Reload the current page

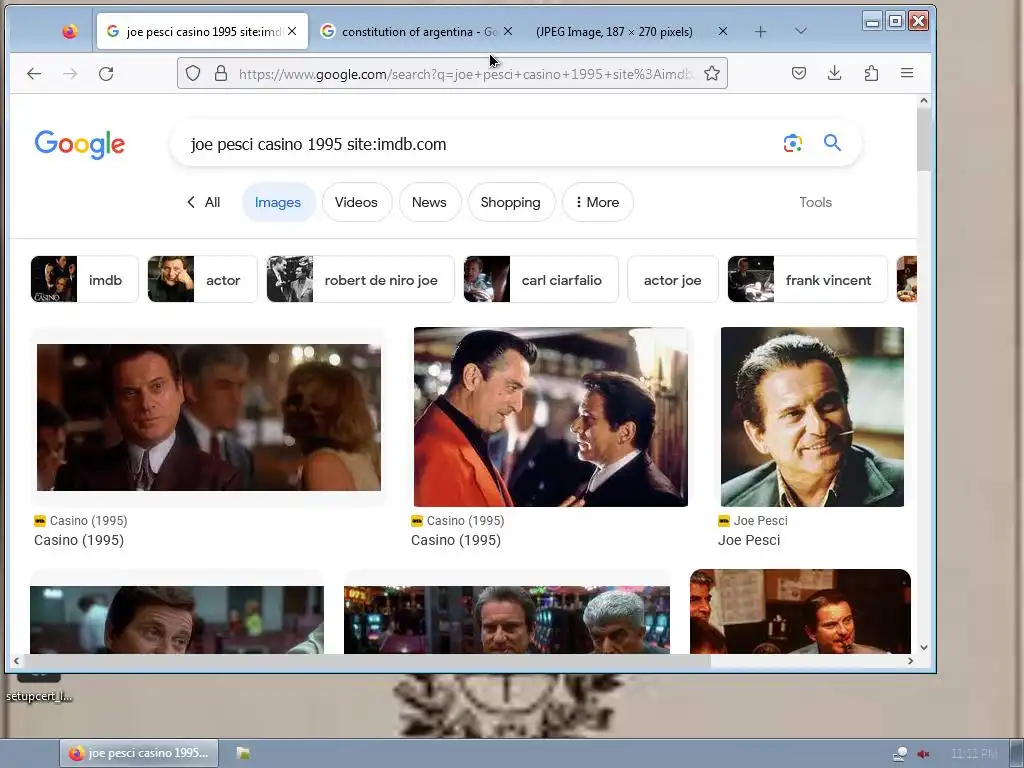click(106, 74)
